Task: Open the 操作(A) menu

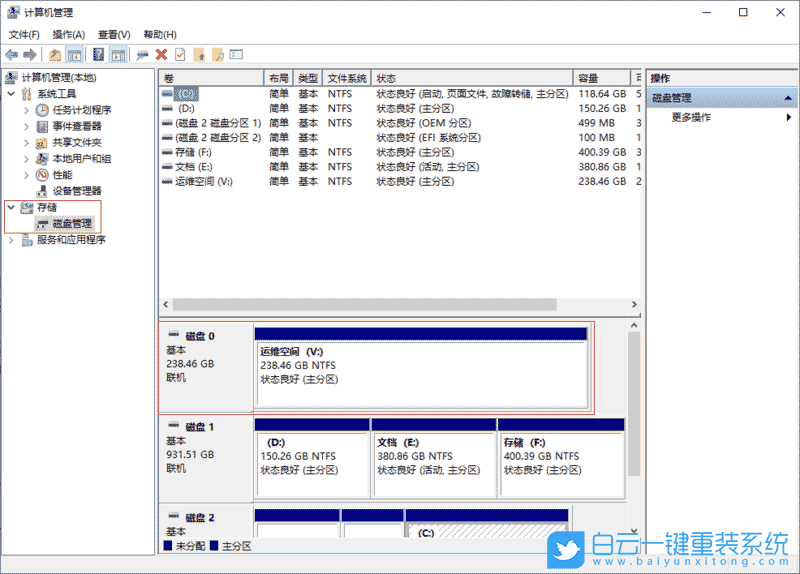Action: coord(68,34)
